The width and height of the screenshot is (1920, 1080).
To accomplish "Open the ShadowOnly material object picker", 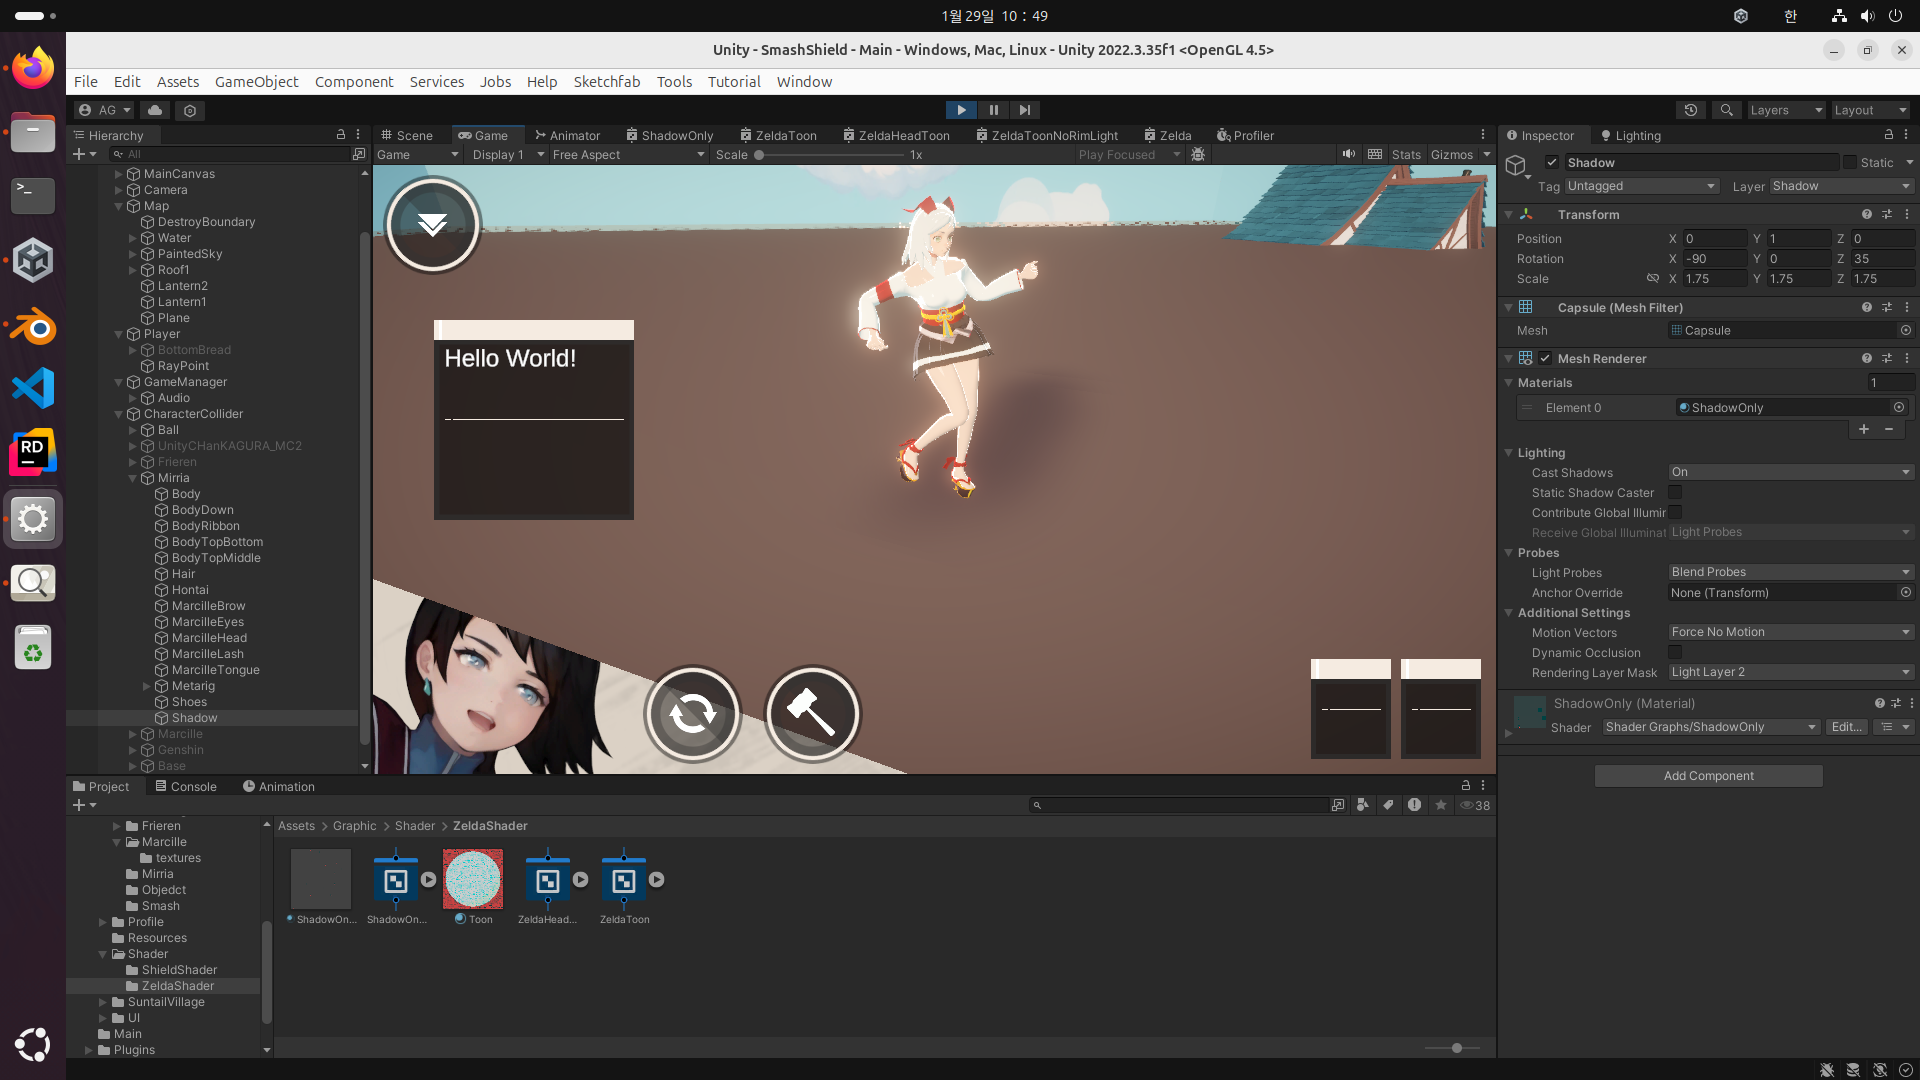I will (1899, 407).
